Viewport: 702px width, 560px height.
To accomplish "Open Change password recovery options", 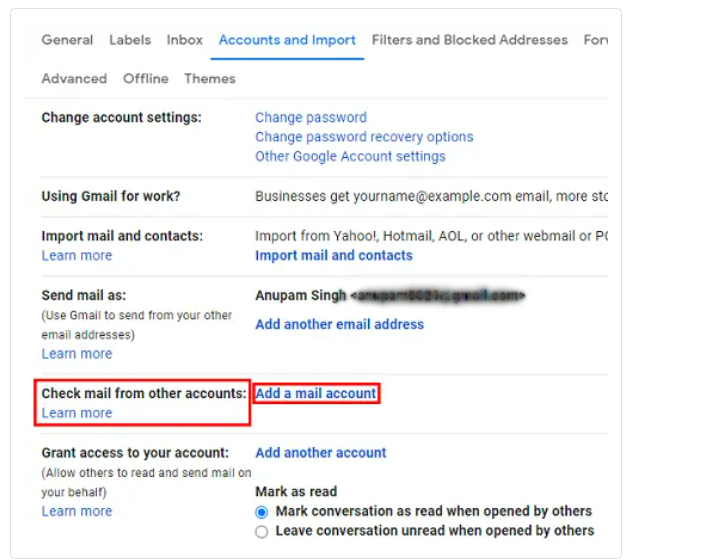I will 364,137.
